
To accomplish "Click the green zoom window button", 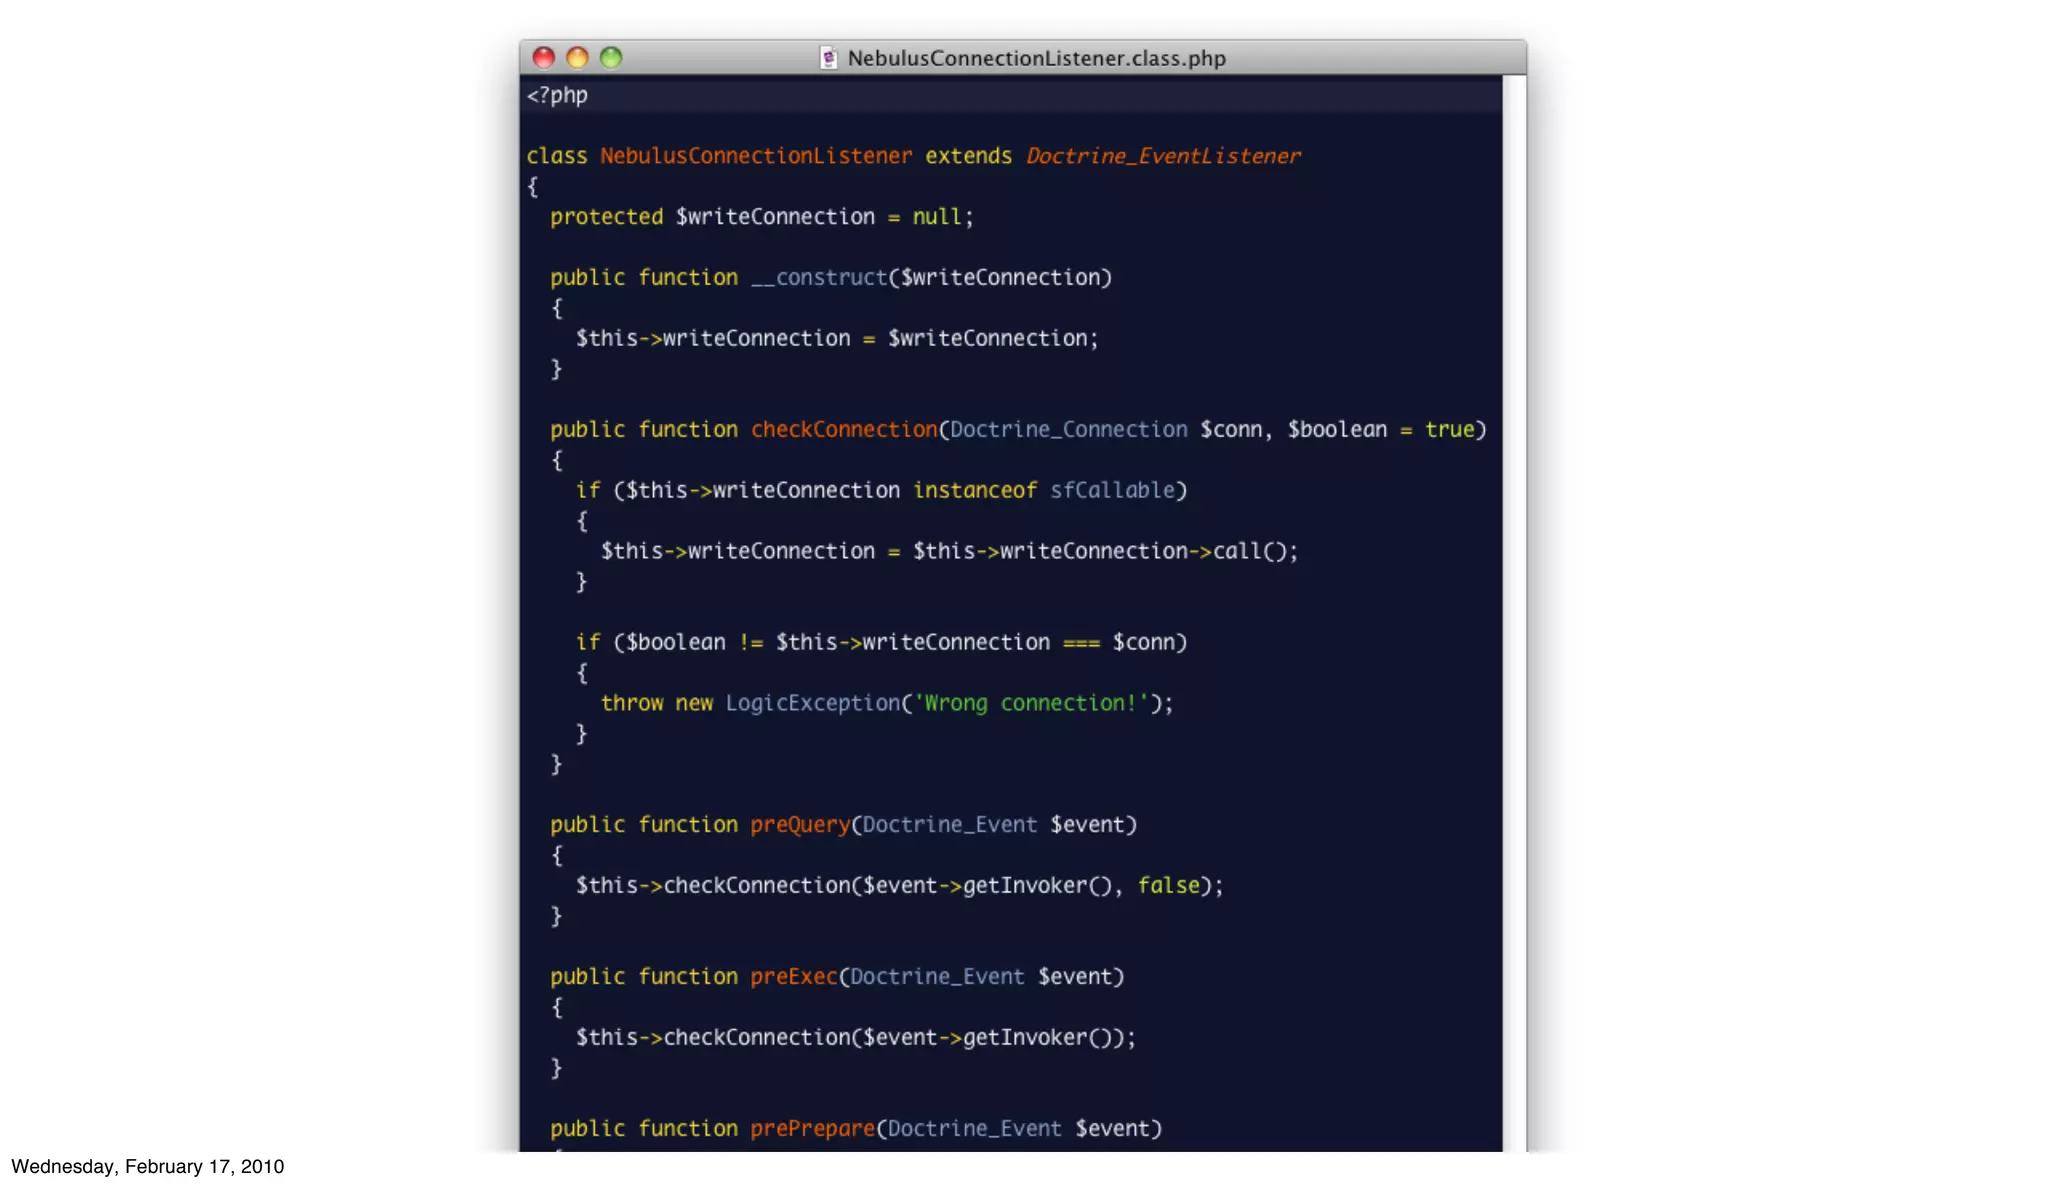I will pos(611,58).
